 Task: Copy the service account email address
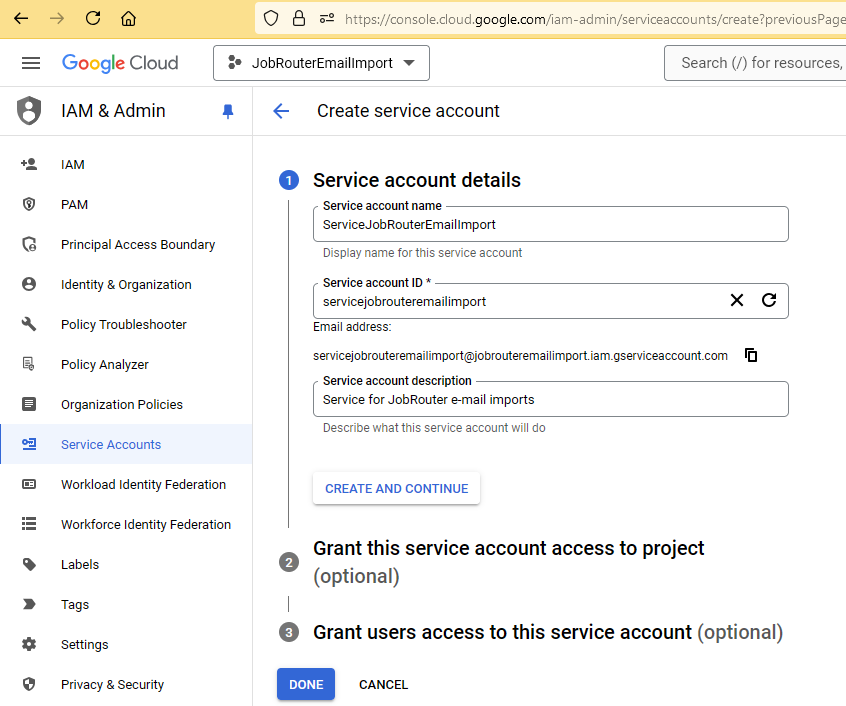(751, 354)
